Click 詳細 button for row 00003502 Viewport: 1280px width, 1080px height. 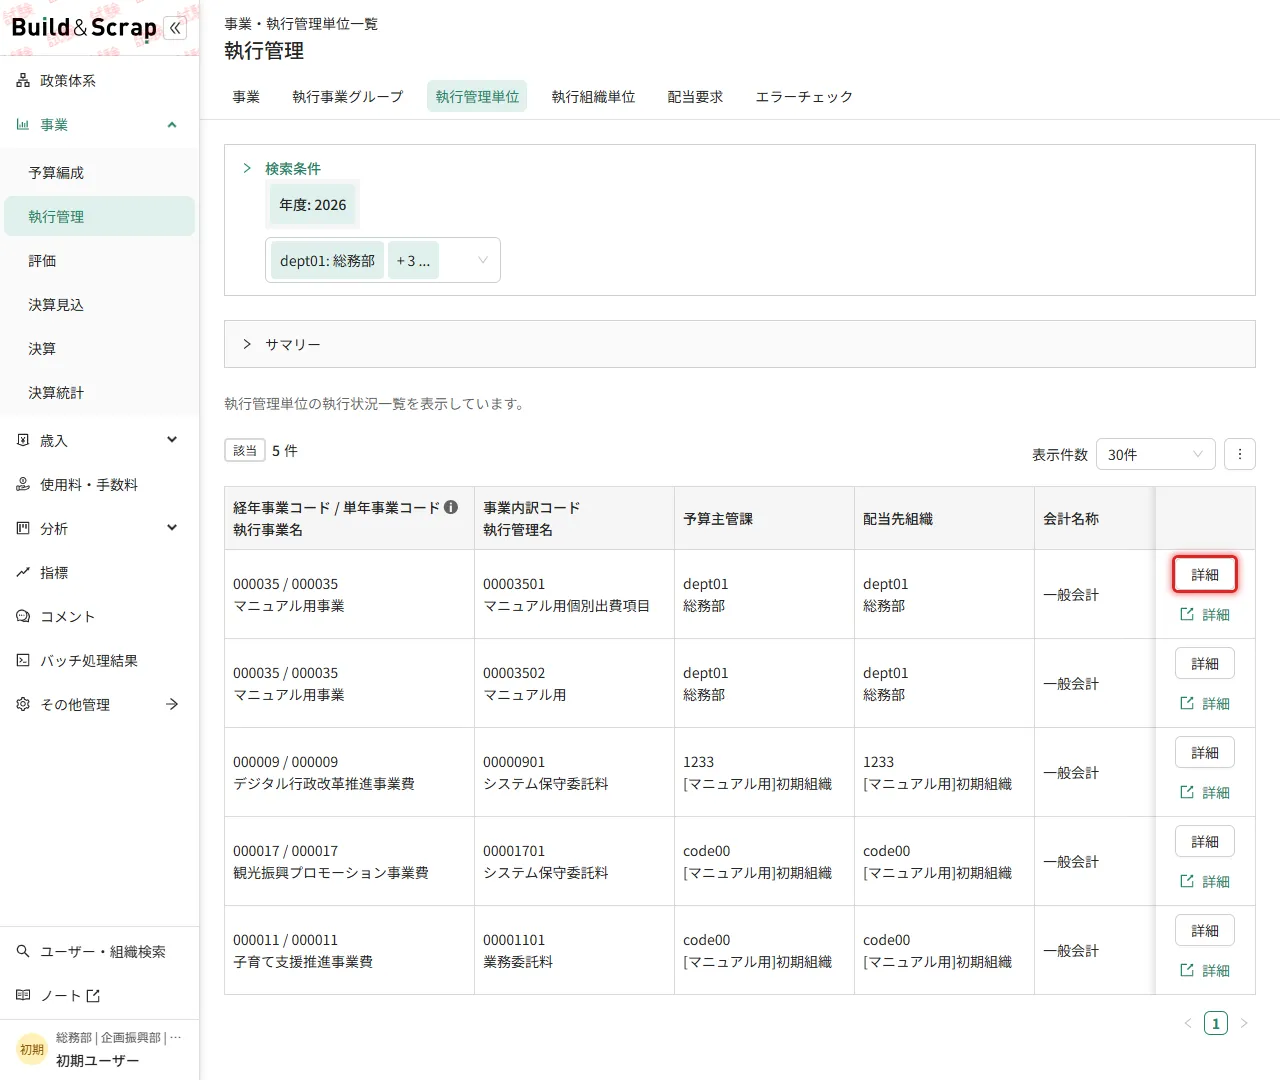pos(1205,664)
